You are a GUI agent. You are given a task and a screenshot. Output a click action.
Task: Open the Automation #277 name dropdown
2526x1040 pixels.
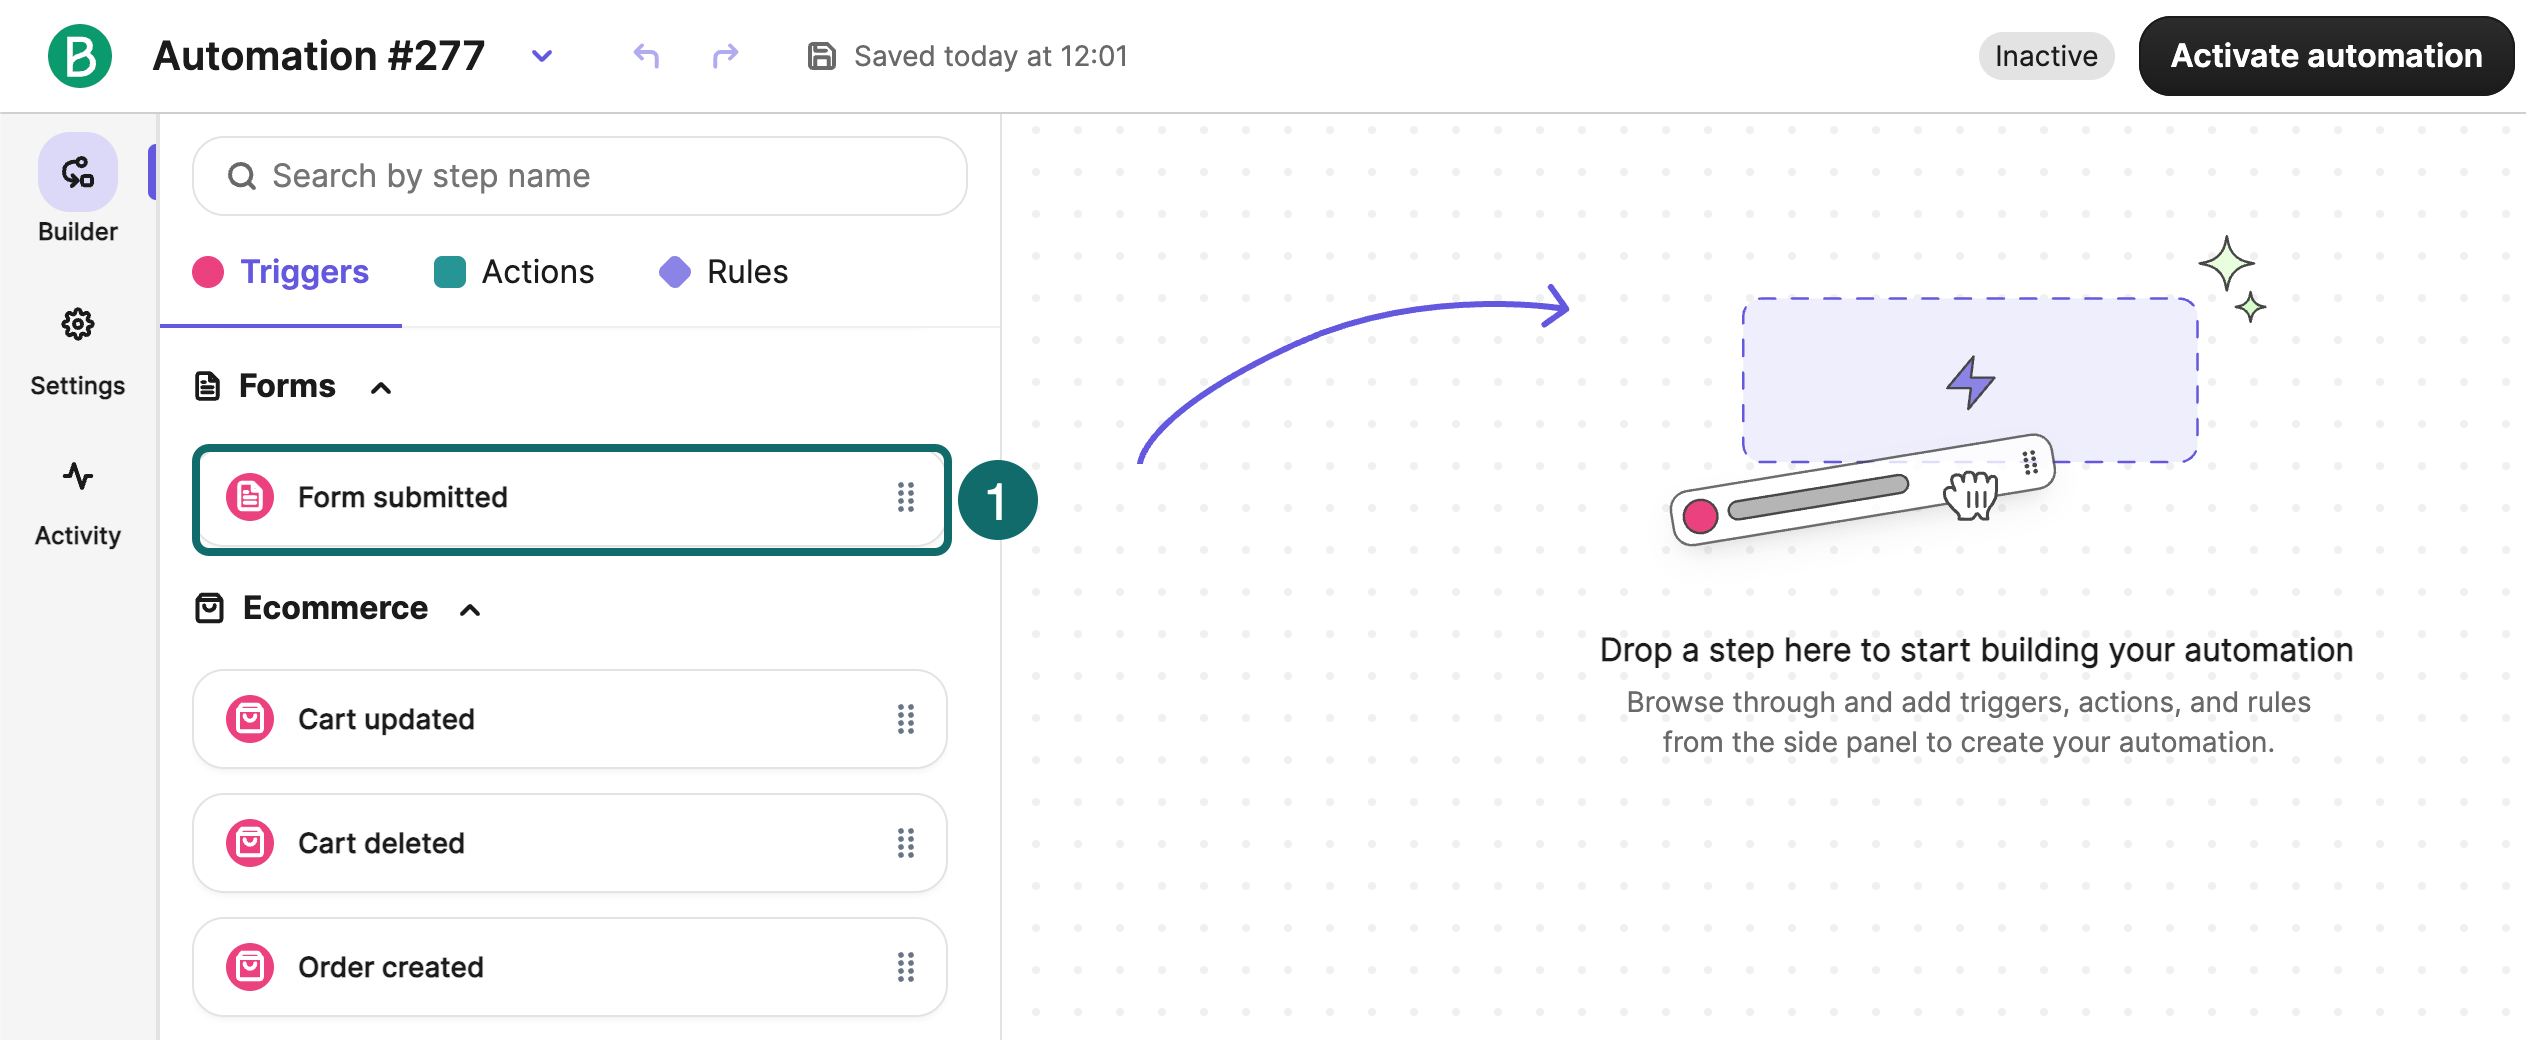click(x=542, y=56)
